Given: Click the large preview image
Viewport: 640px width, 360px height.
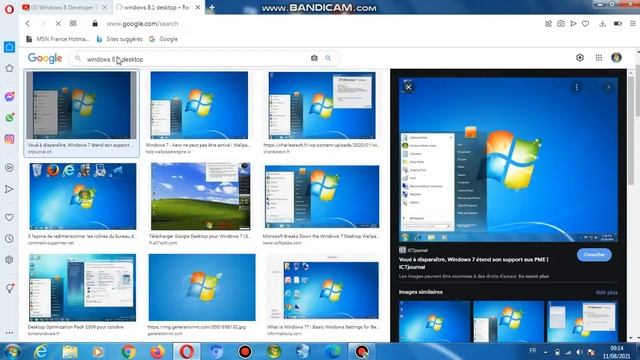Looking at the screenshot, I should [508, 160].
